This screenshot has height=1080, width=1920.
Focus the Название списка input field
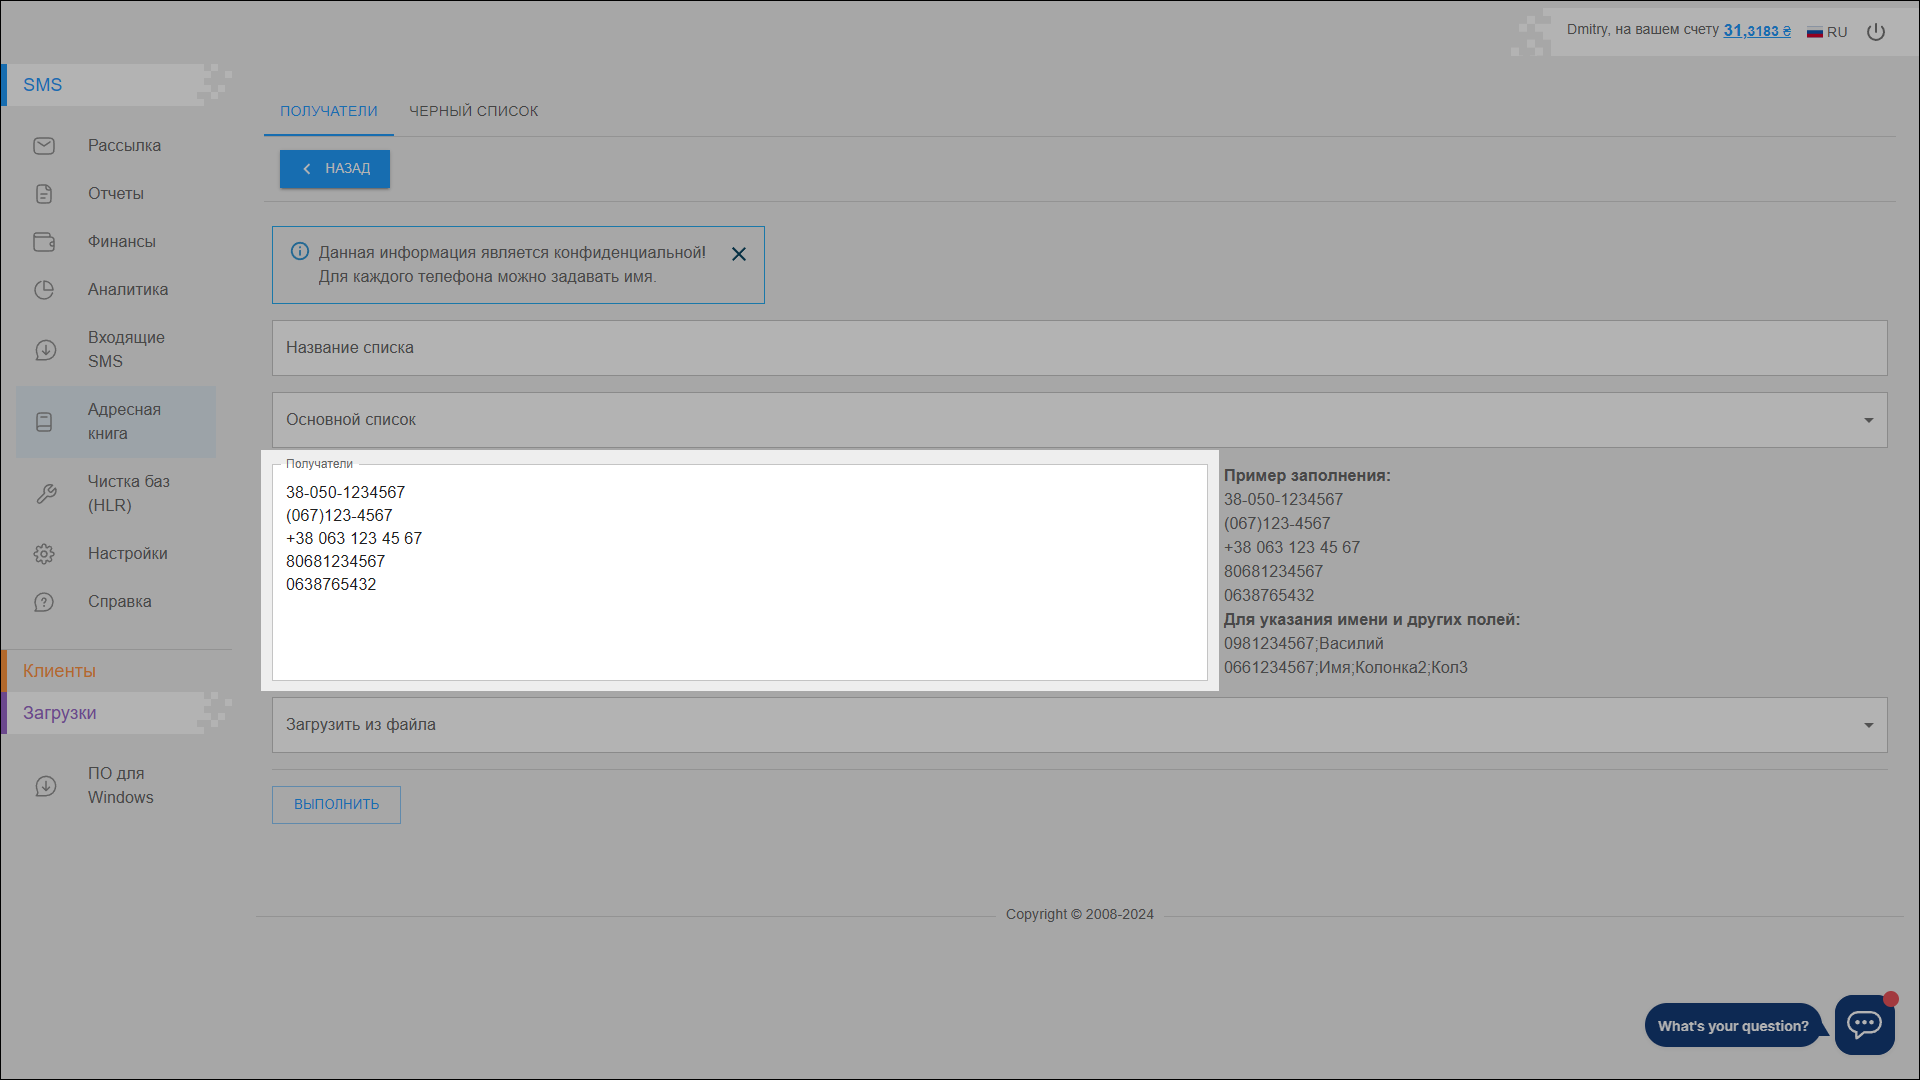[1078, 348]
